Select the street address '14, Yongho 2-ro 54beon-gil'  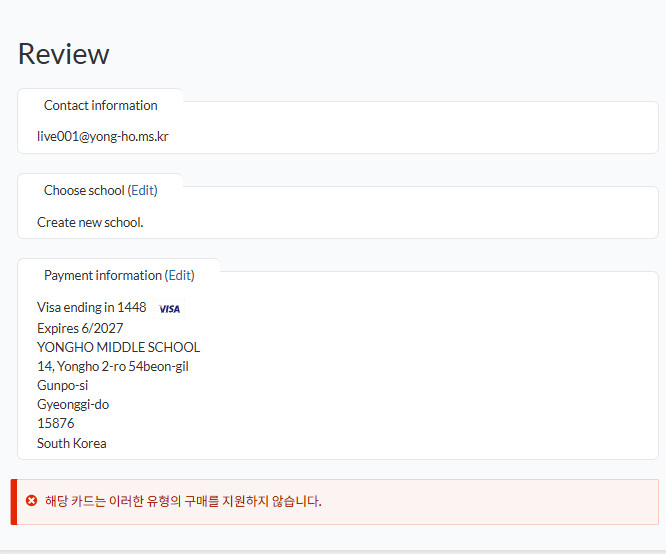113,366
